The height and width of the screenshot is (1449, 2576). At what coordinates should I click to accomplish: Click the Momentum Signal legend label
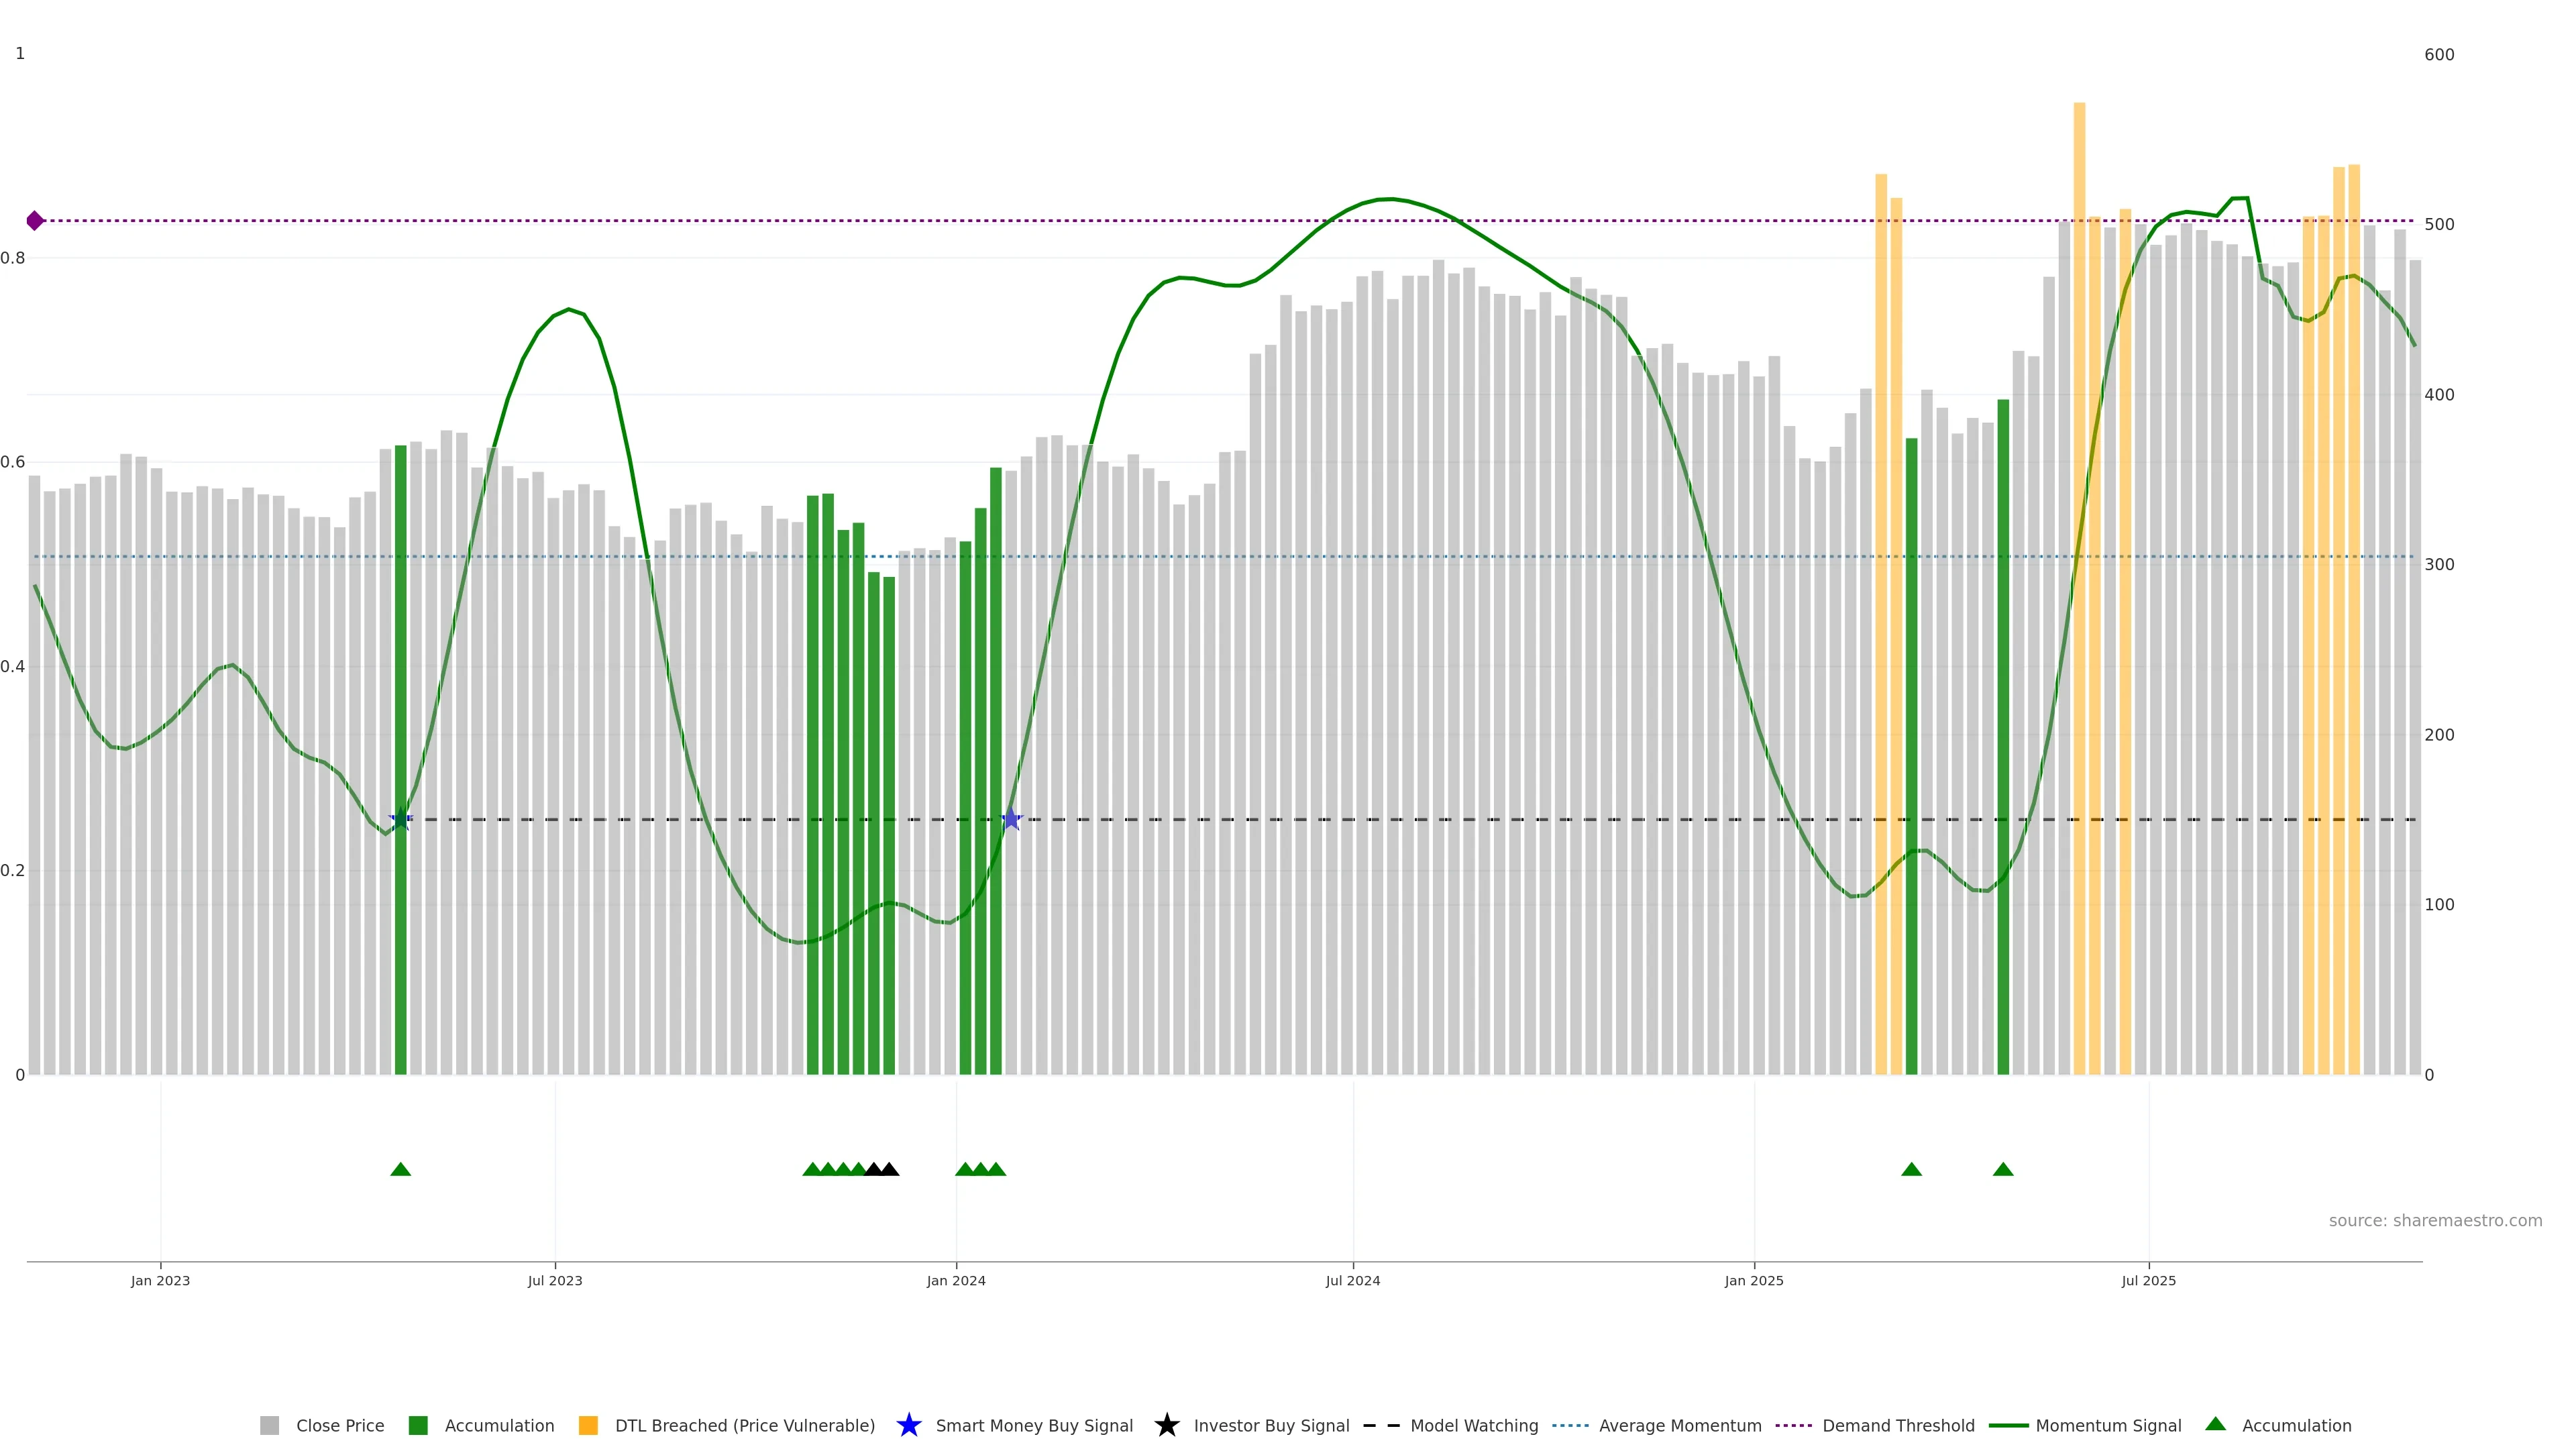[x=2108, y=1425]
